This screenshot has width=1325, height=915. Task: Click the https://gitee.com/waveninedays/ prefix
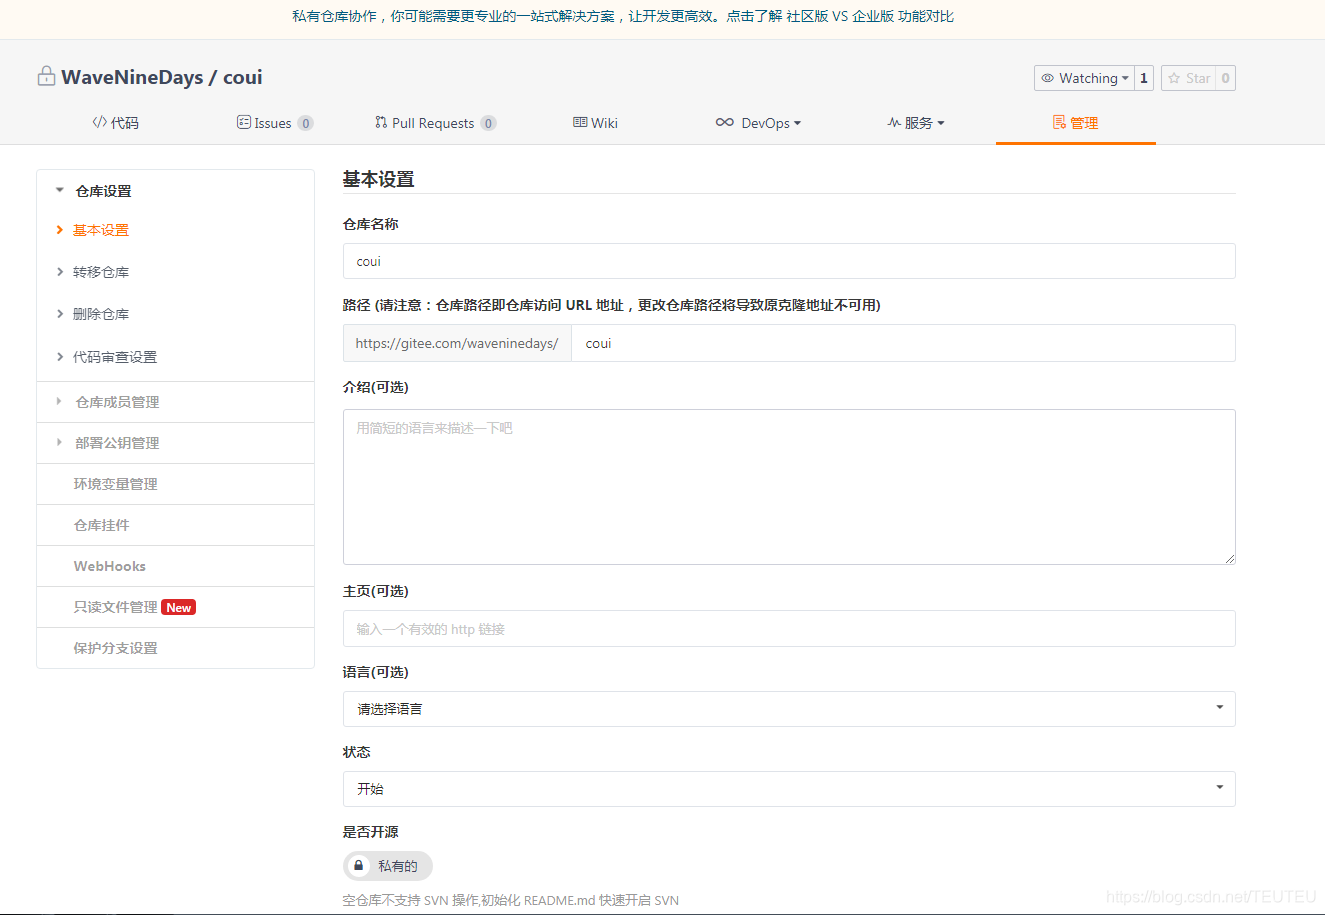pyautogui.click(x=457, y=343)
